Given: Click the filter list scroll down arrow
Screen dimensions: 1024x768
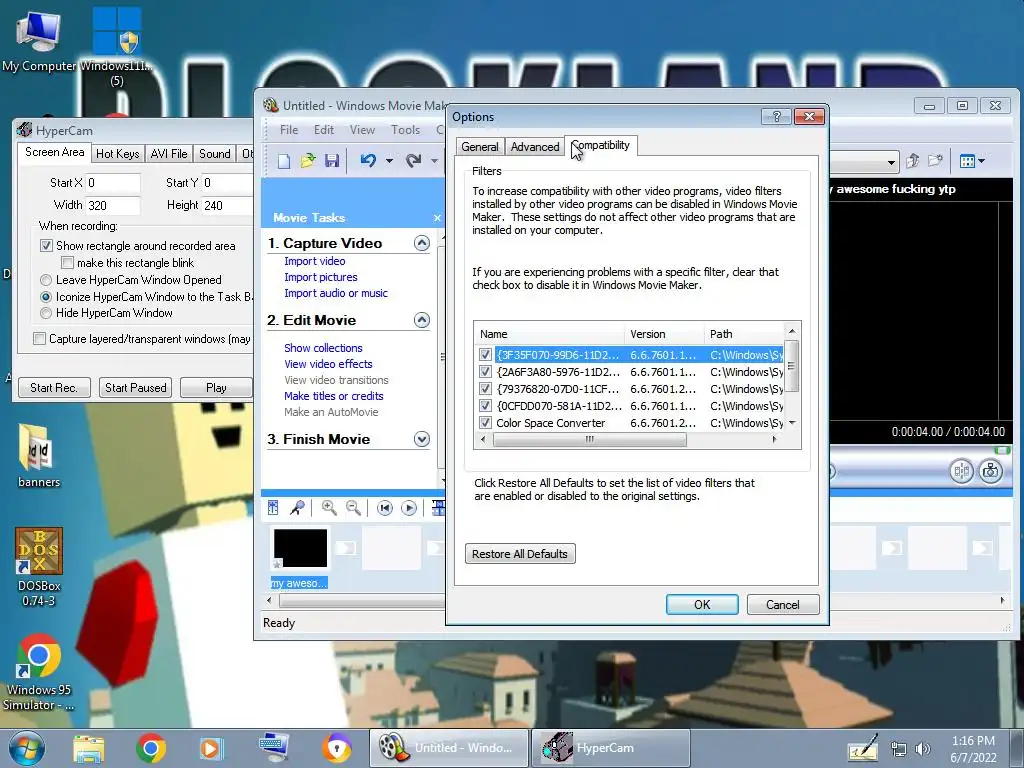Looking at the screenshot, I should click(792, 423).
